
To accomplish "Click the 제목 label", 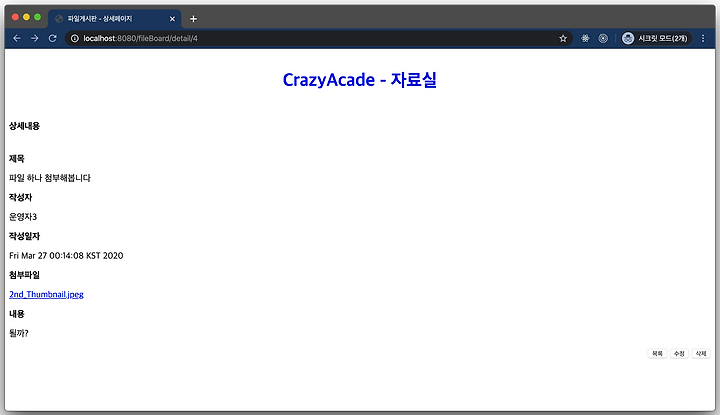I will [17, 158].
